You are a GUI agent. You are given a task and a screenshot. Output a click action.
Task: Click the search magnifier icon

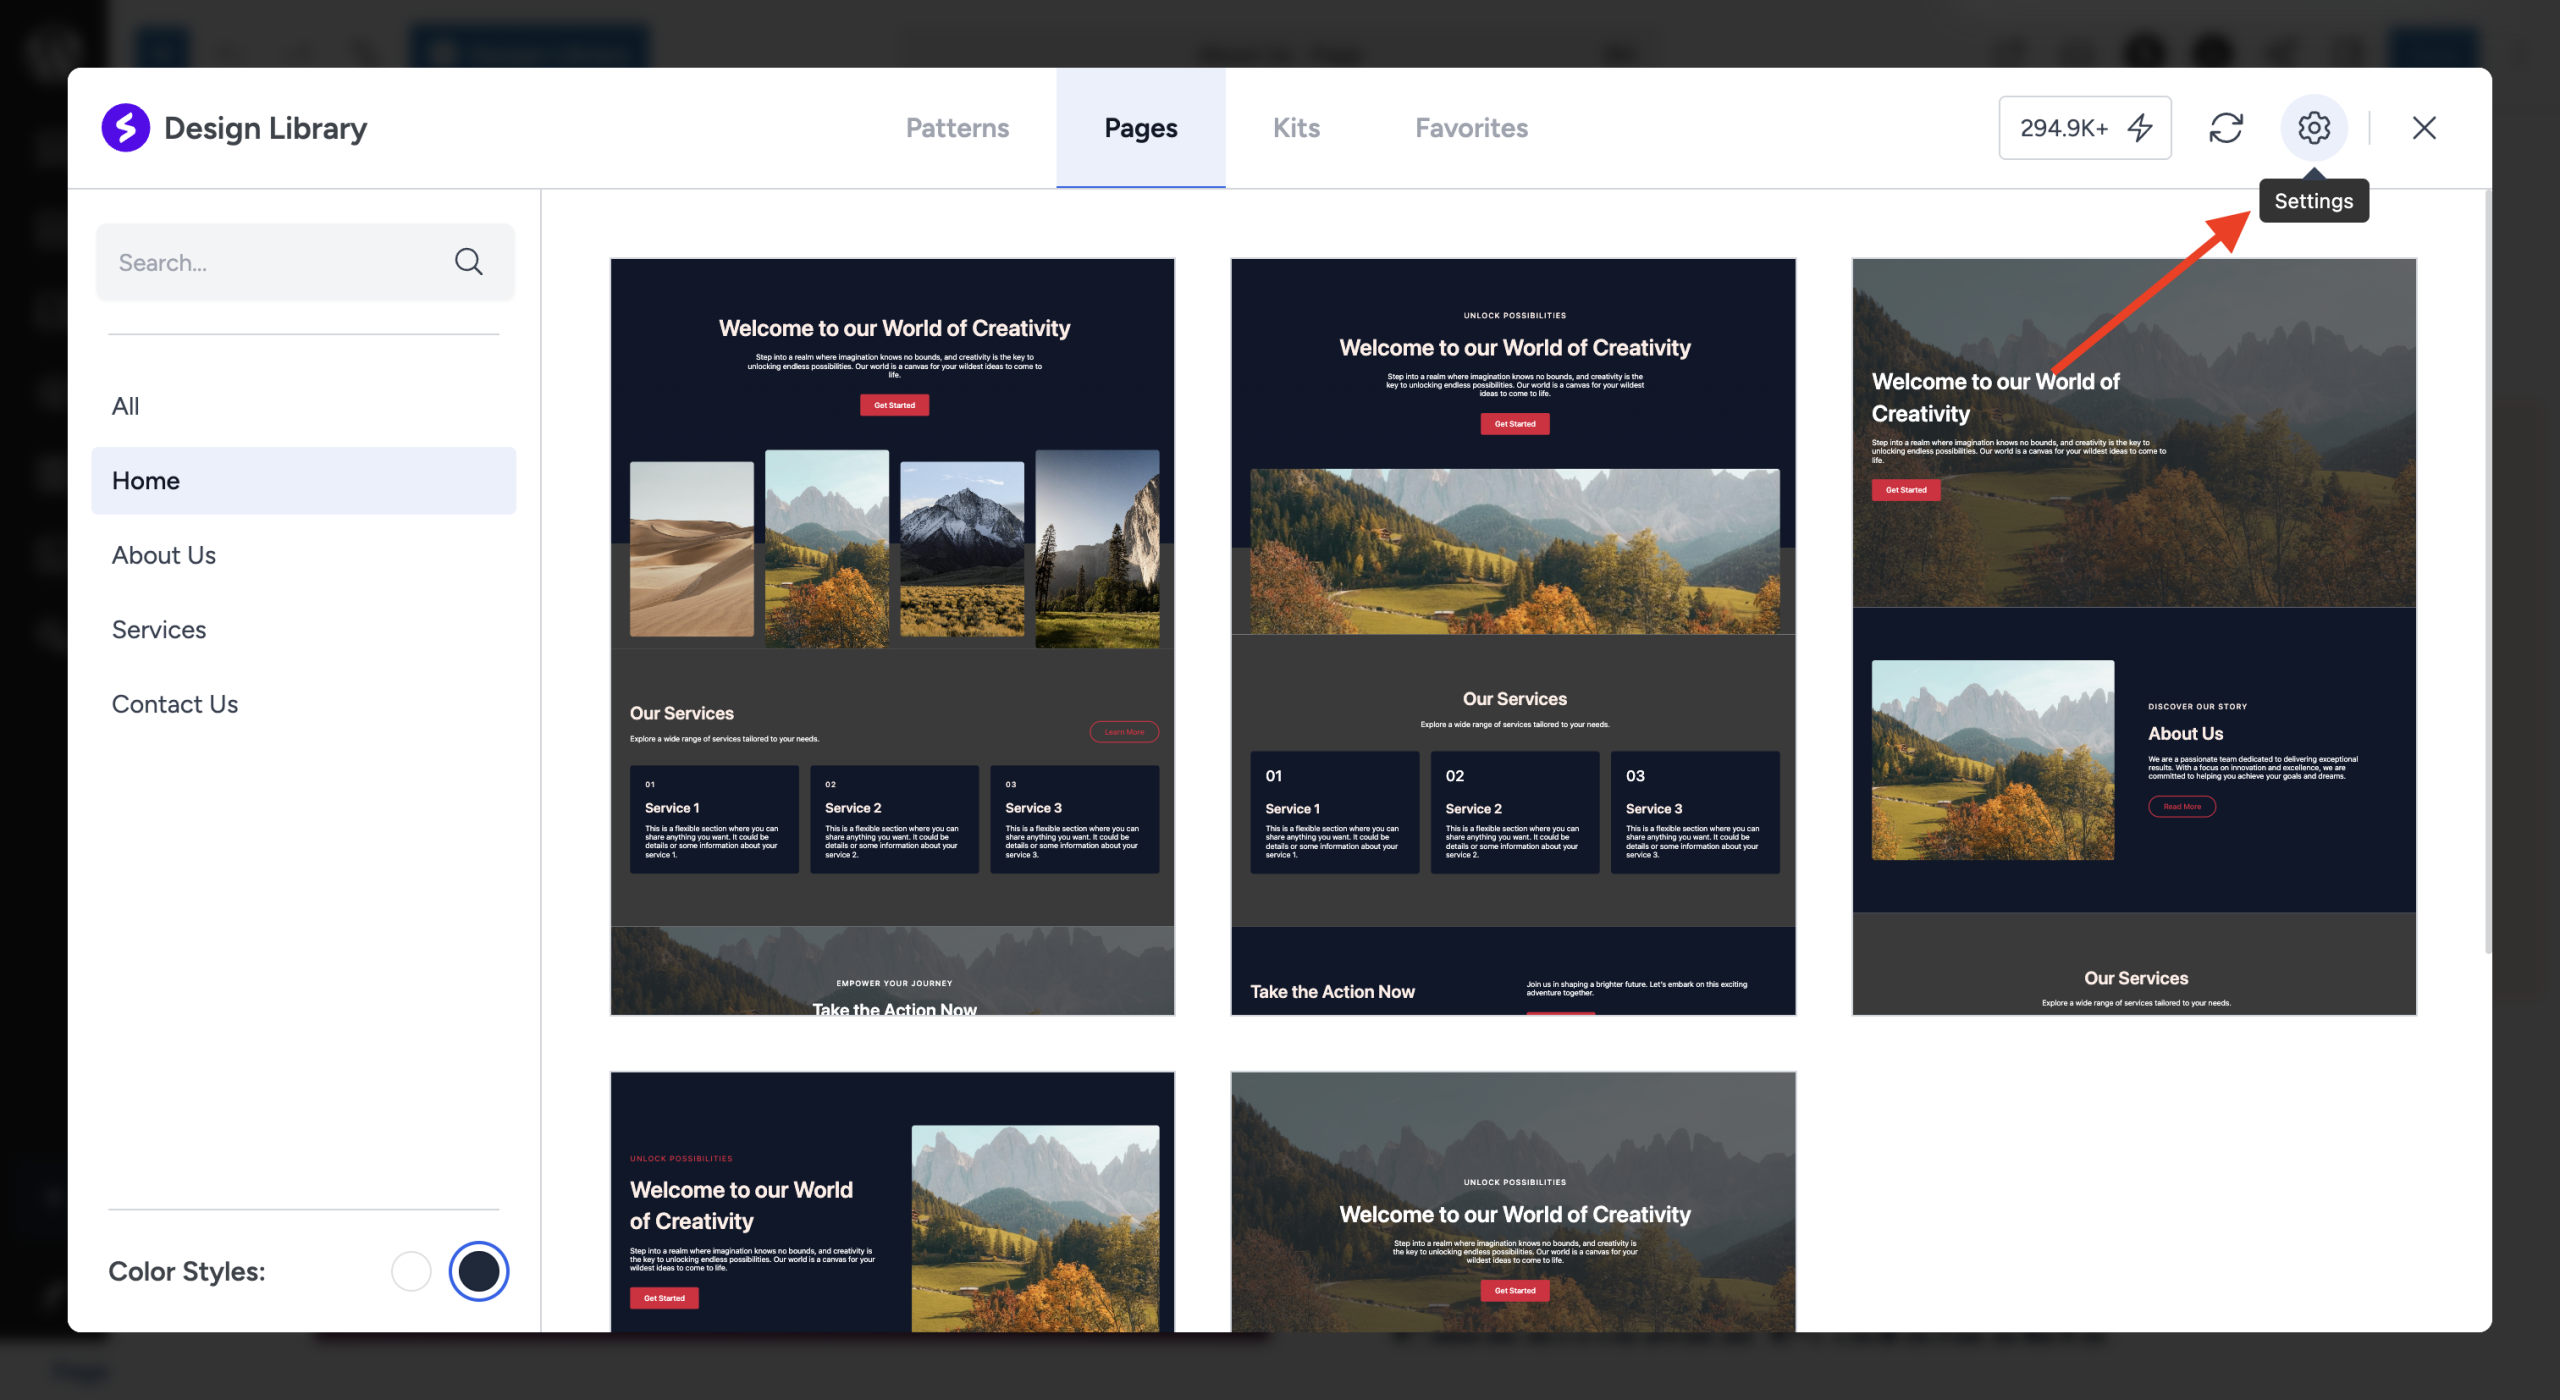[468, 262]
